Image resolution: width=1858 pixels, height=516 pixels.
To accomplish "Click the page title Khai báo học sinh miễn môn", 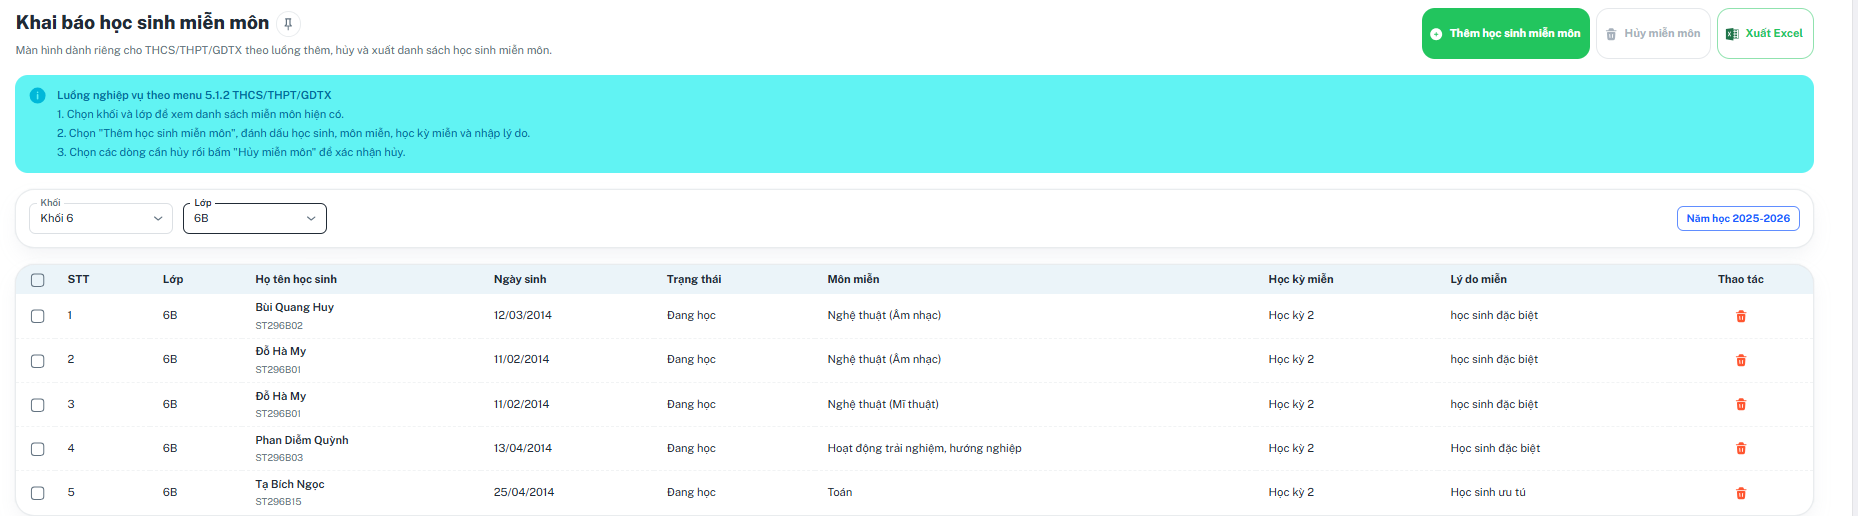I will click(142, 22).
